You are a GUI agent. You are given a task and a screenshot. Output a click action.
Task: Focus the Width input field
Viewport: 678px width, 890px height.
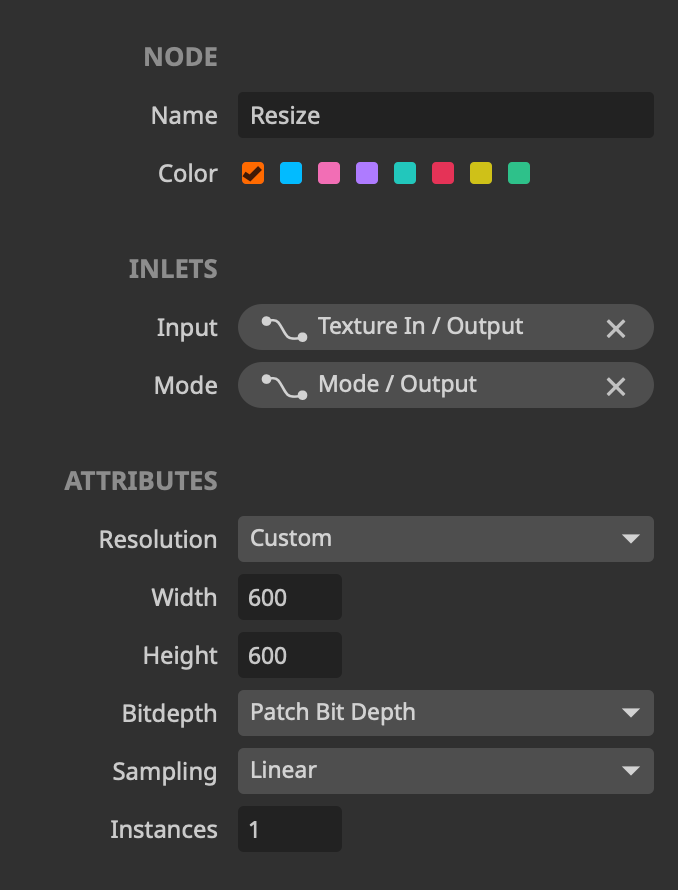[x=290, y=597]
